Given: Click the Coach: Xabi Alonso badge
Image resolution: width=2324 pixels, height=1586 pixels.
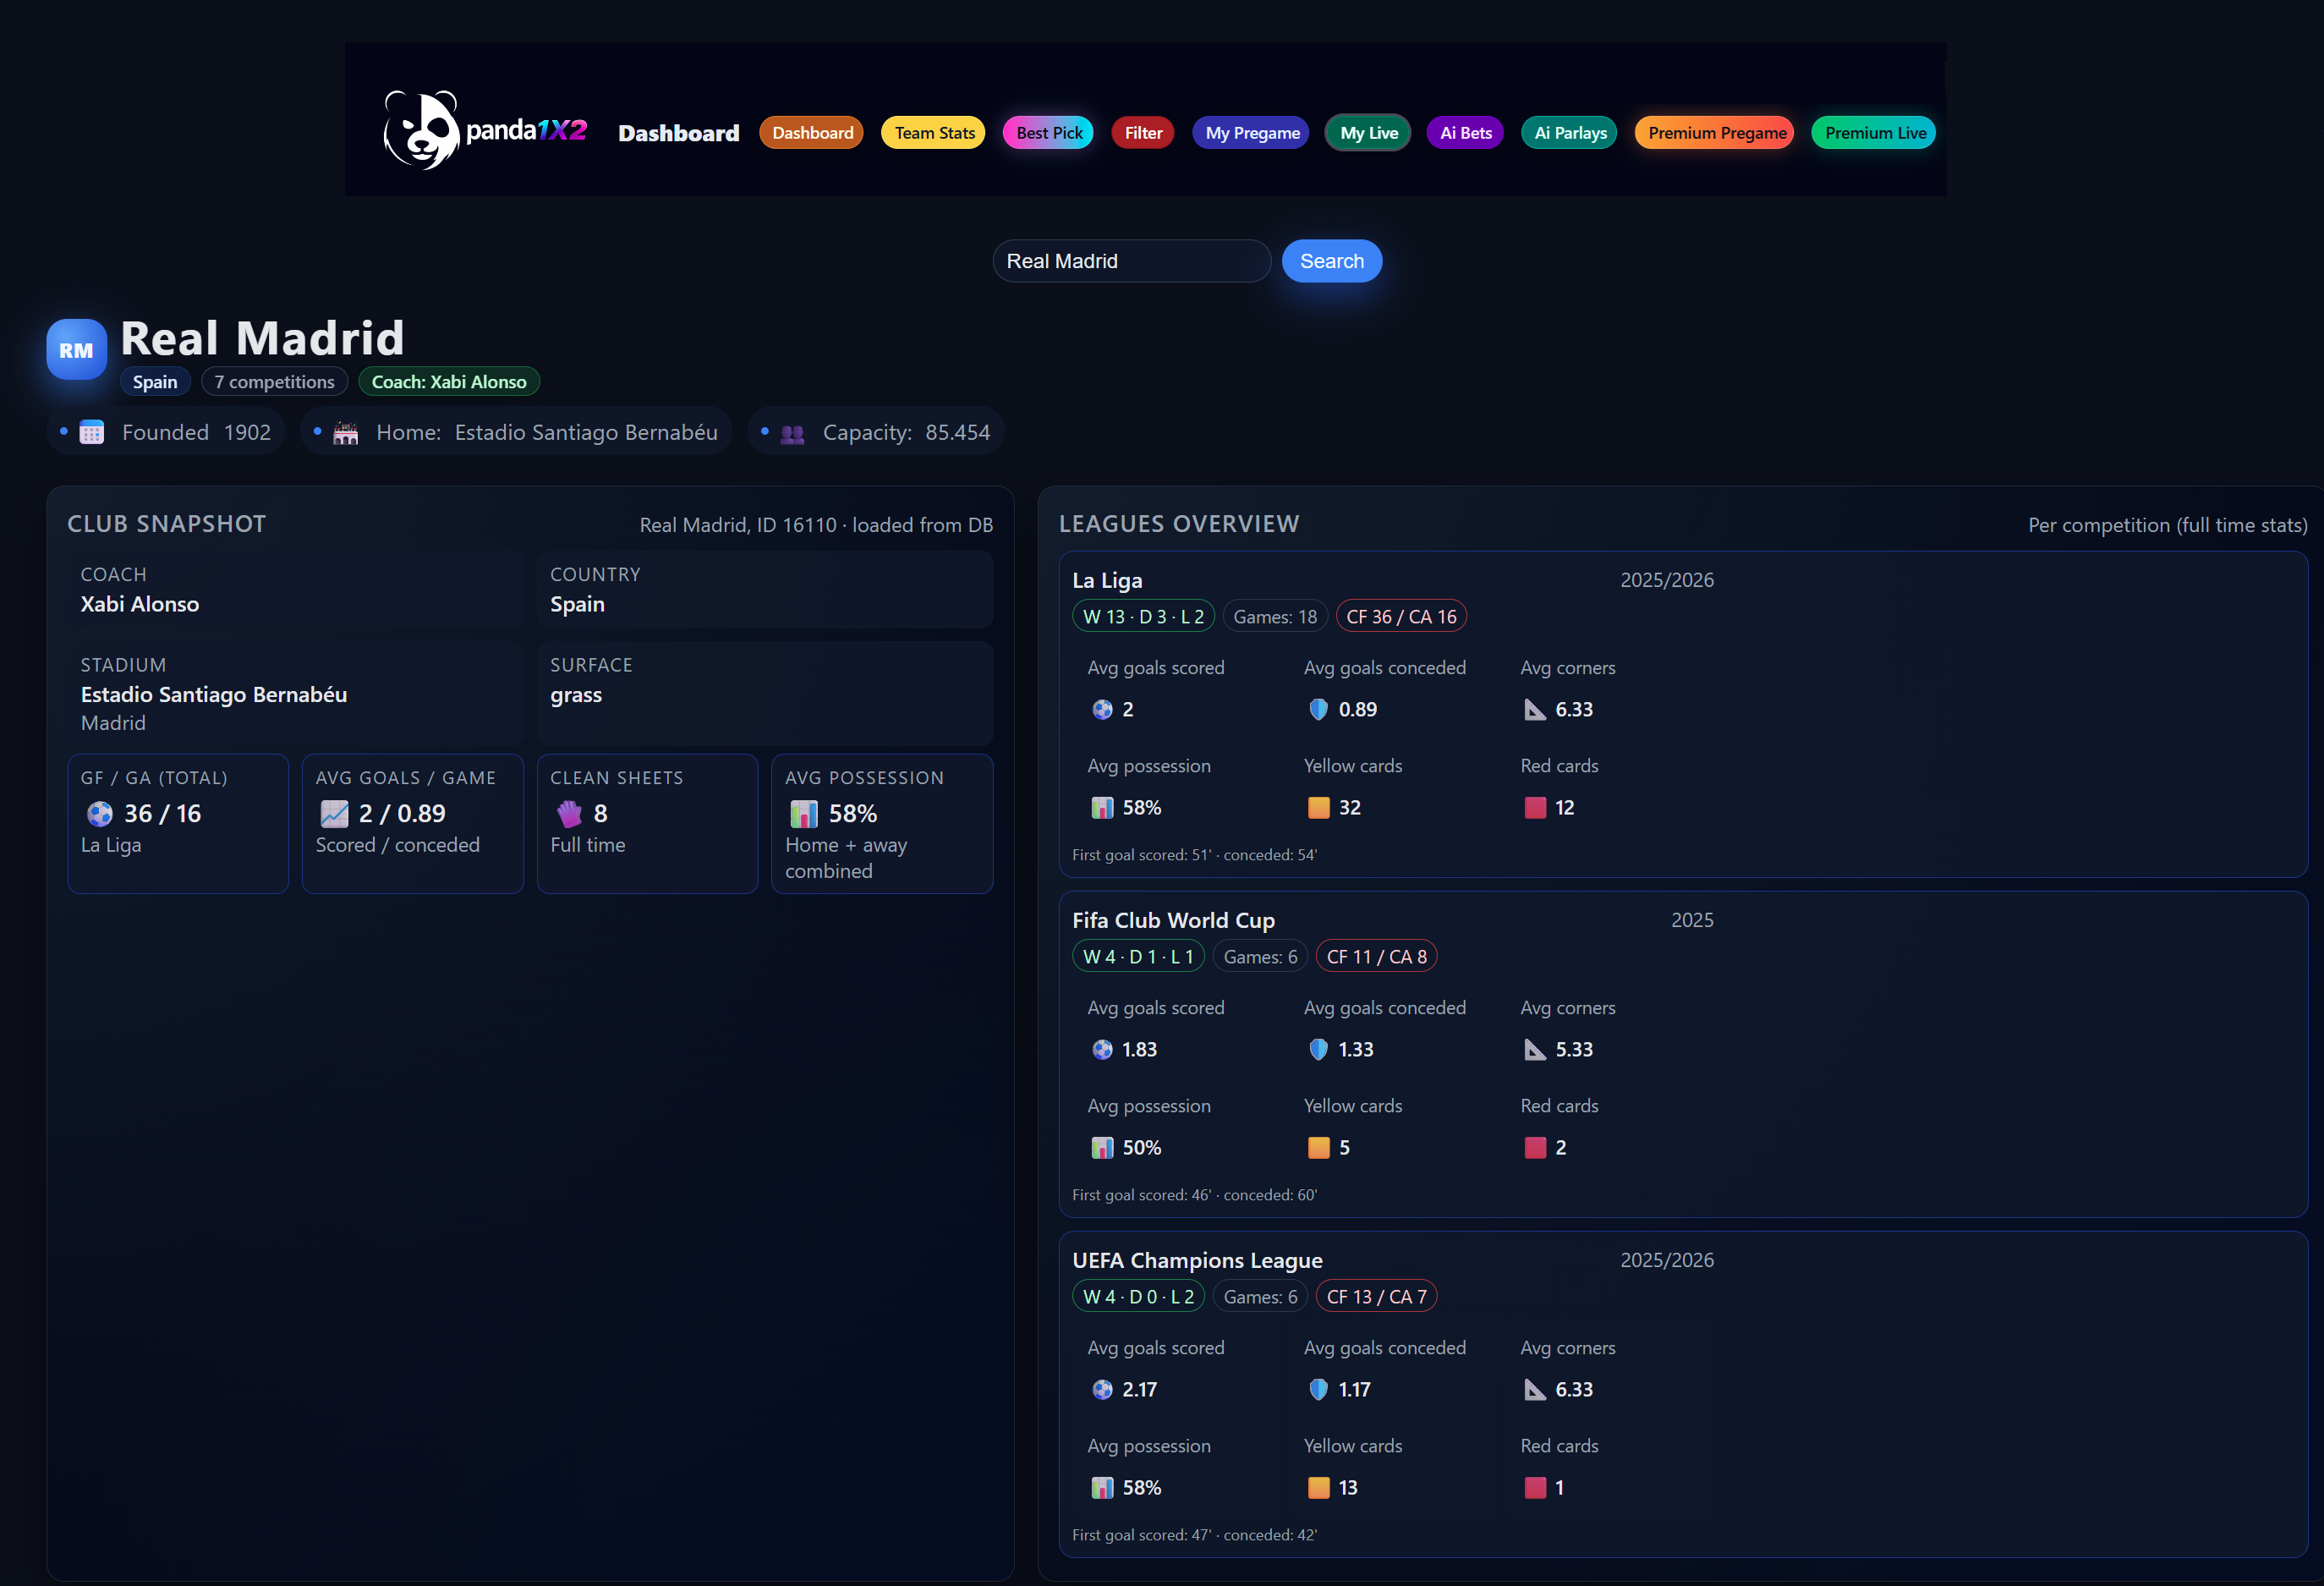Looking at the screenshot, I should 449,382.
